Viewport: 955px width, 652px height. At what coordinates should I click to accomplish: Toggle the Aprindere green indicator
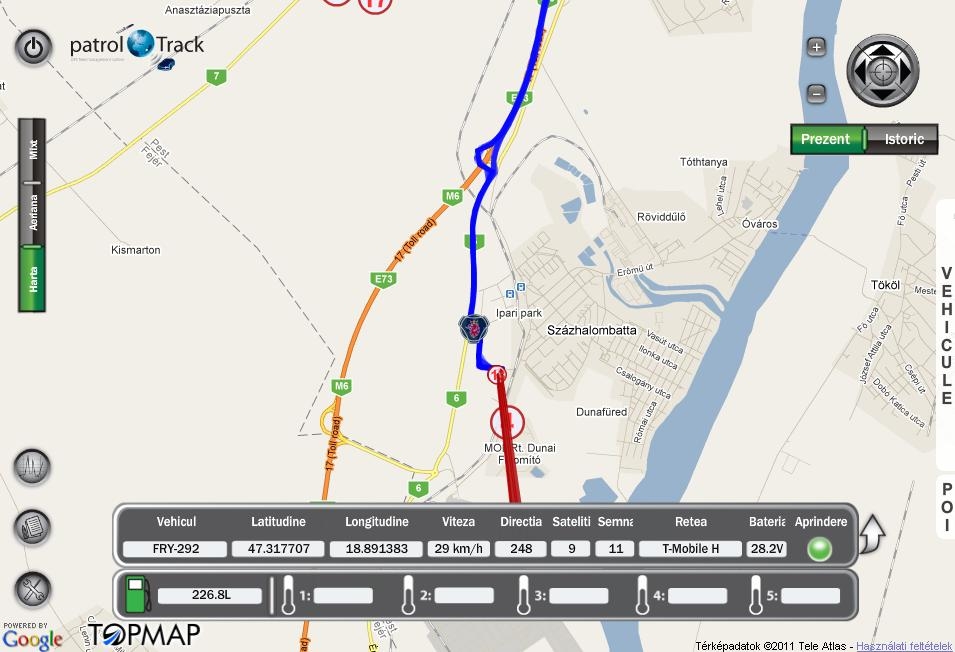tap(819, 549)
